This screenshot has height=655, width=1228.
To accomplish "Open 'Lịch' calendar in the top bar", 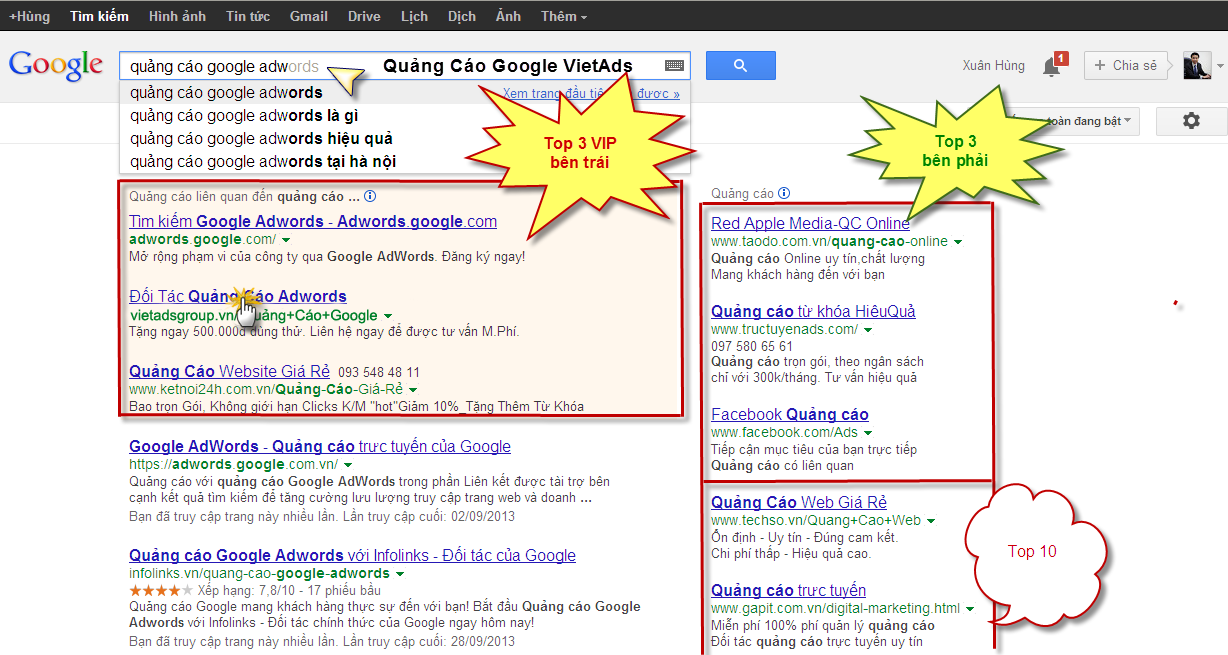I will pos(414,16).
